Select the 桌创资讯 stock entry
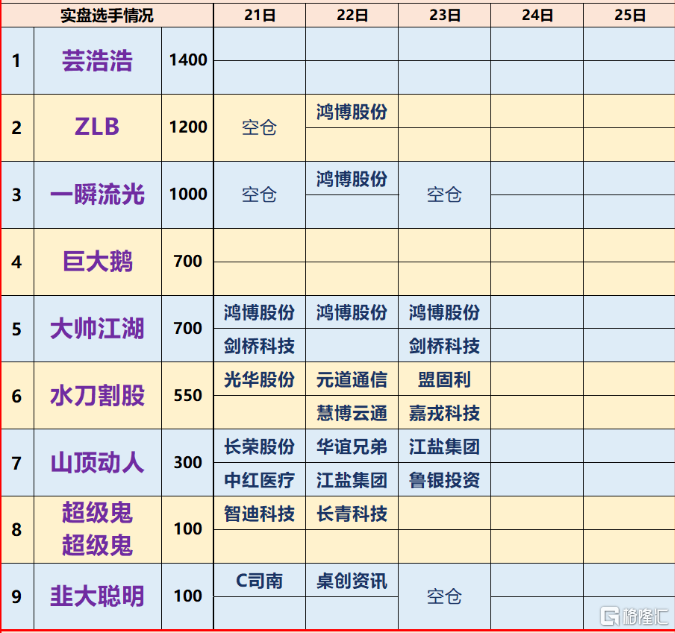The height and width of the screenshot is (633, 675). coord(351,580)
